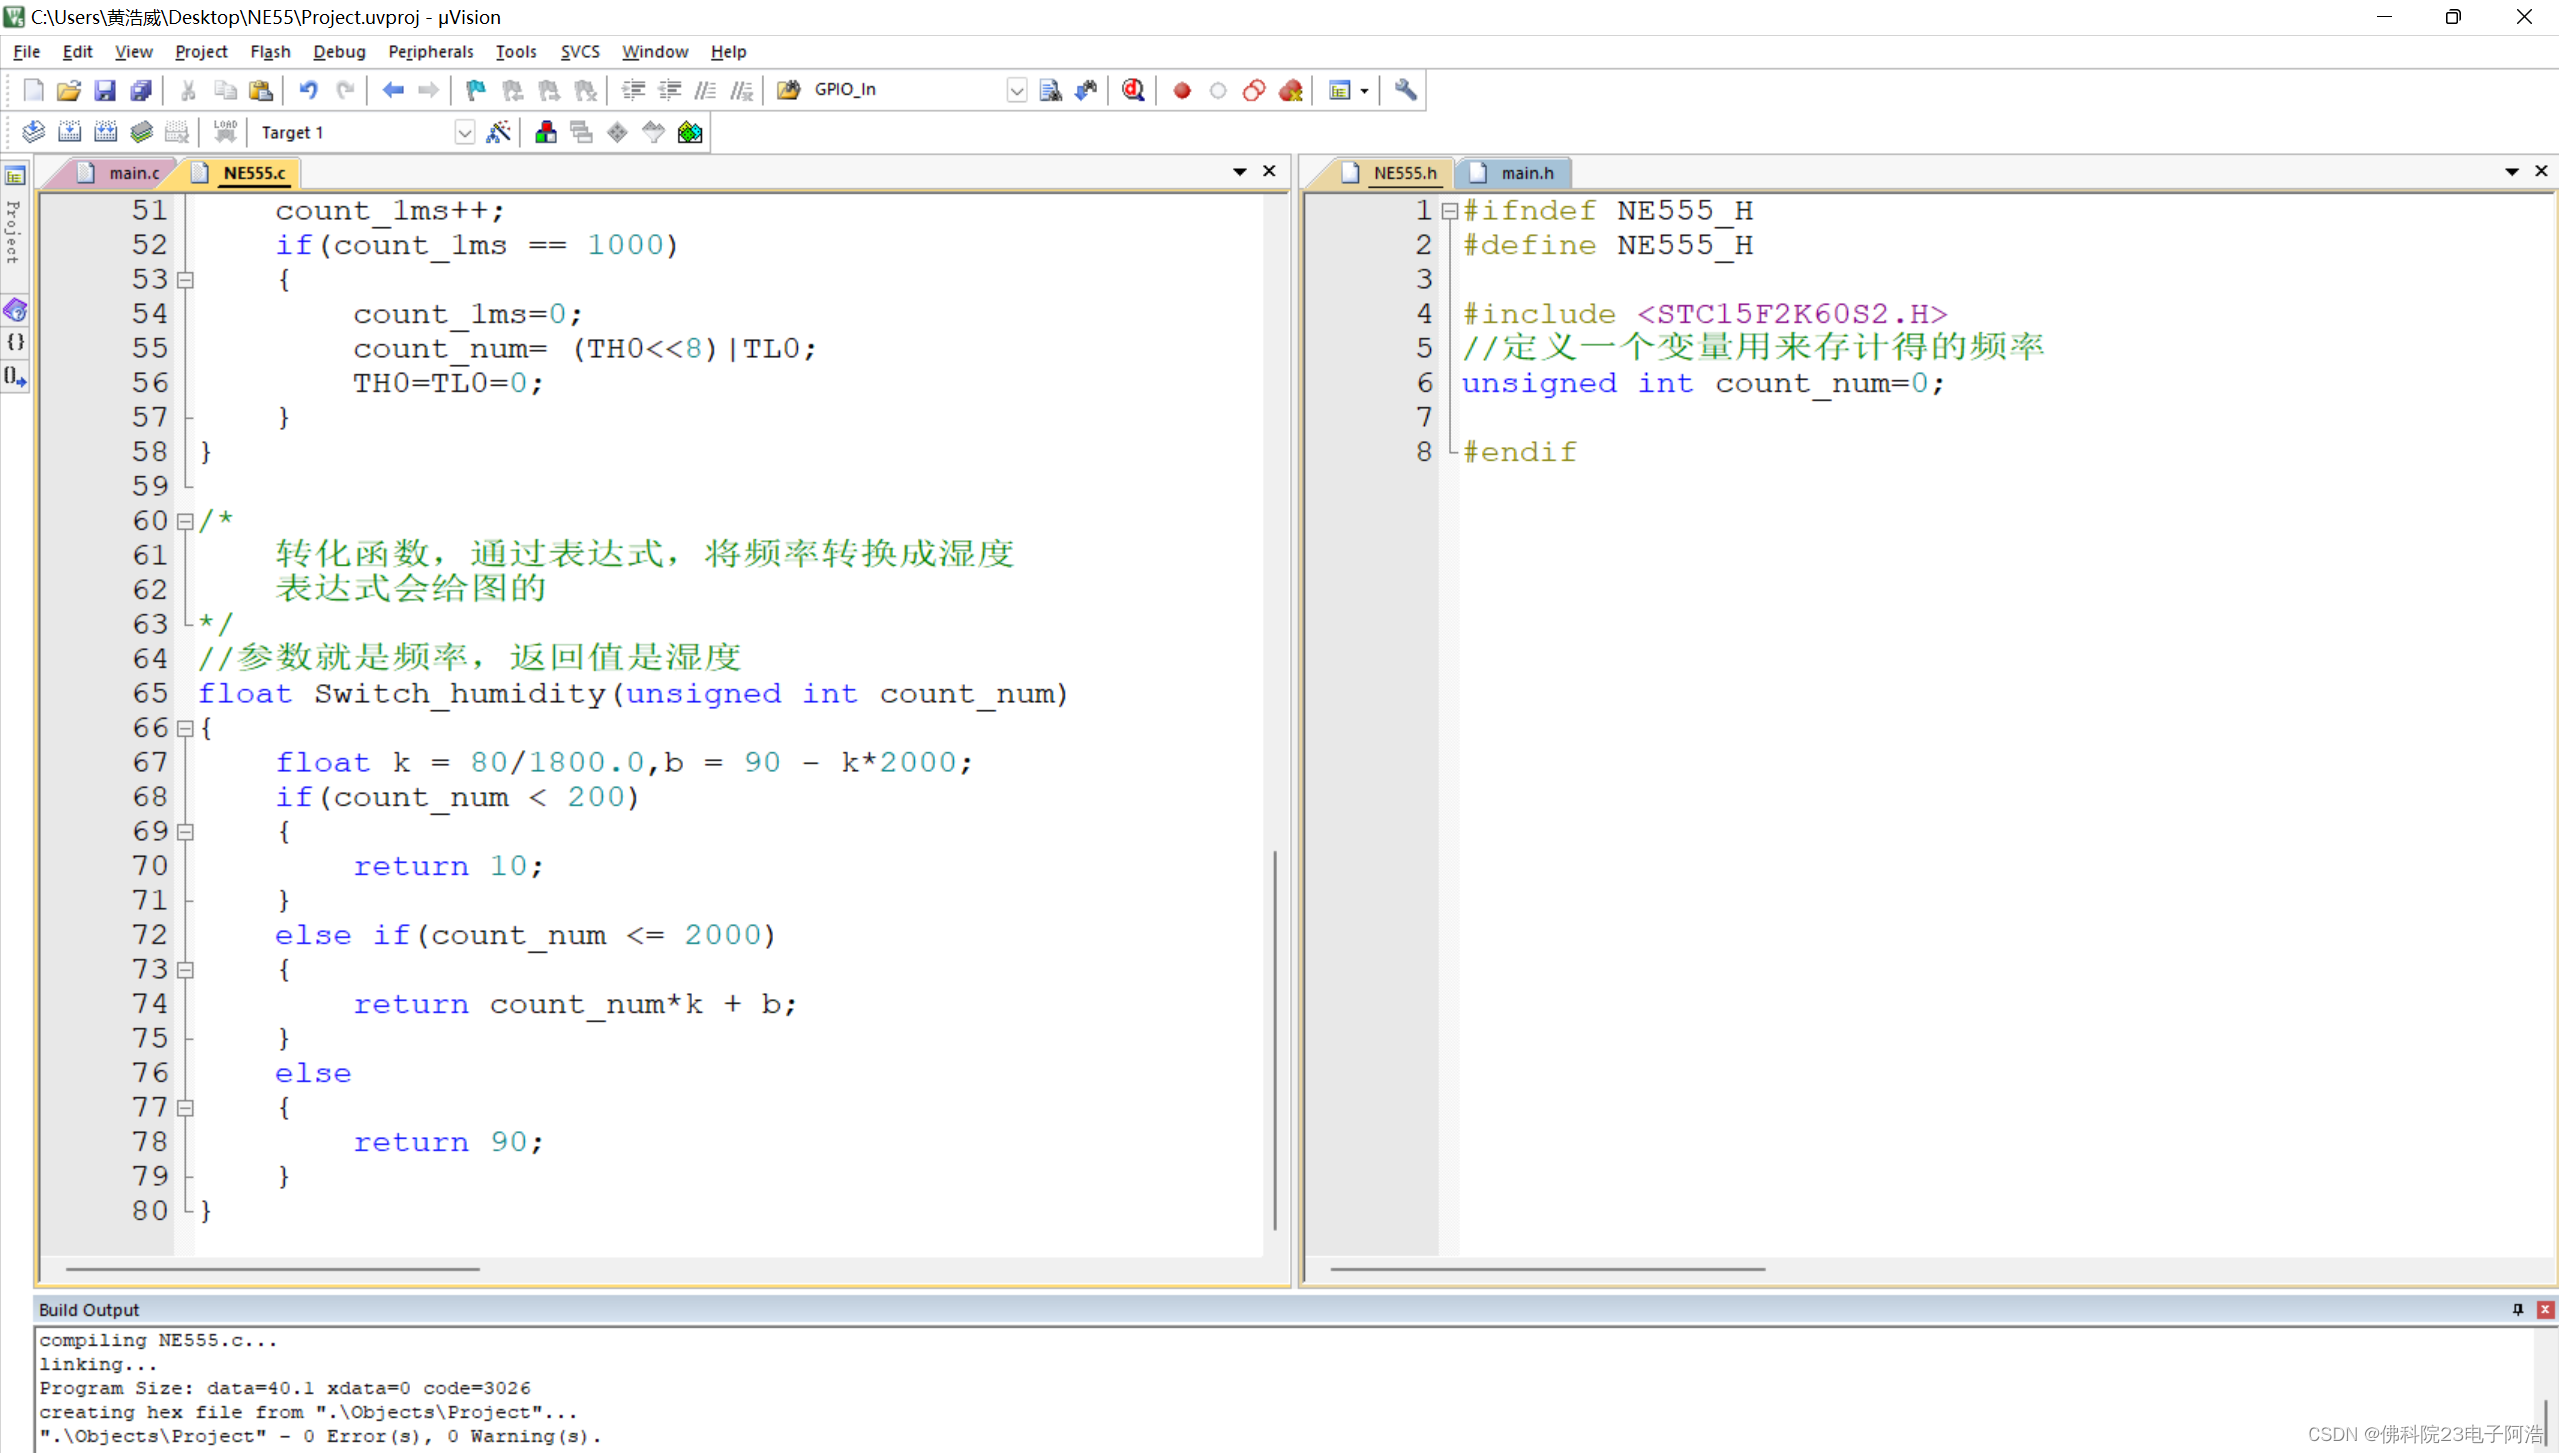Viewport: 2559px width, 1453px height.
Task: Click left editor vertical scrollbar thumb
Action: click(1274, 1040)
